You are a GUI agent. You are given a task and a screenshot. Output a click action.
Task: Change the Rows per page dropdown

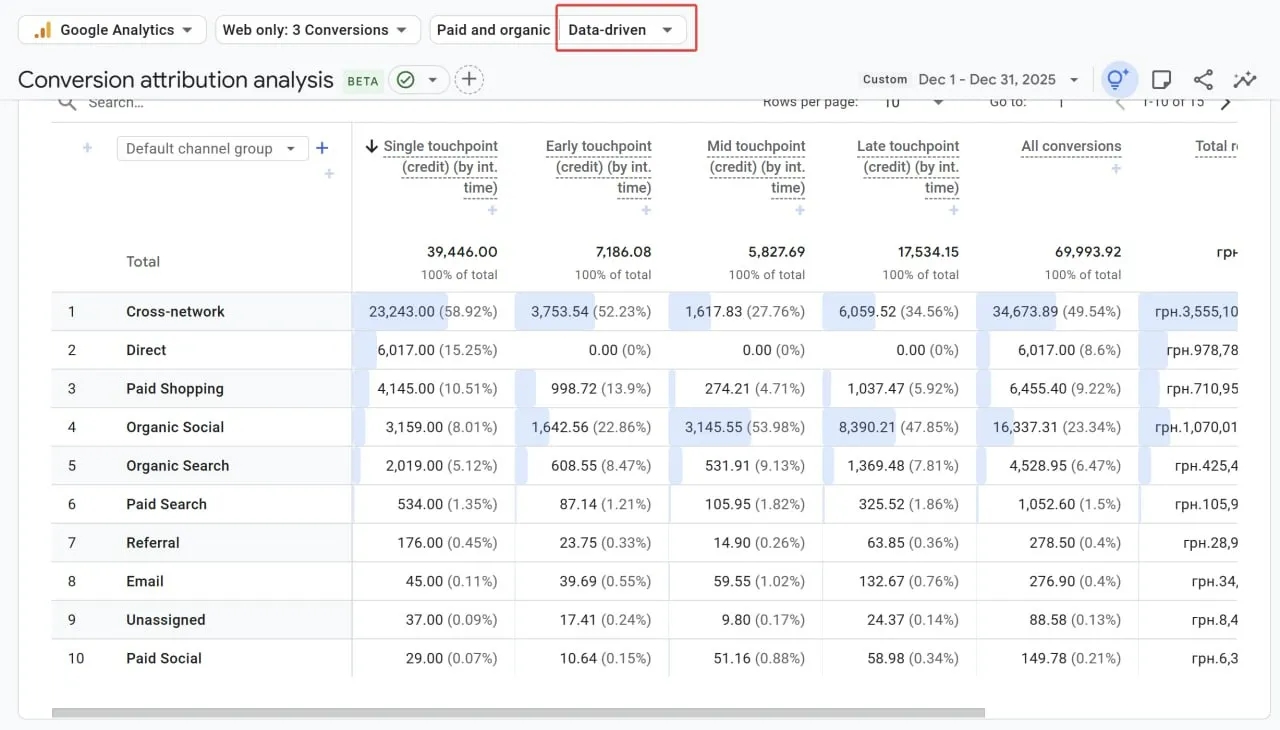click(x=913, y=103)
